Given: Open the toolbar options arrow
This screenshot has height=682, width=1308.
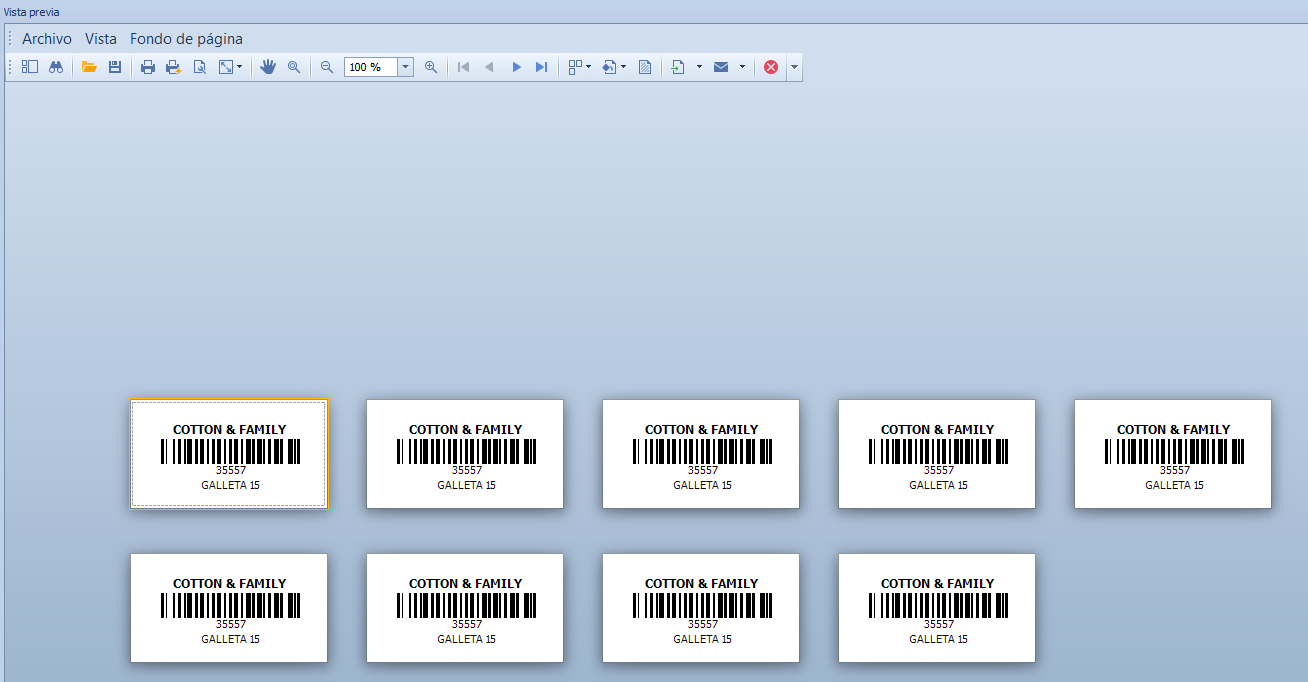Looking at the screenshot, I should pyautogui.click(x=794, y=67).
